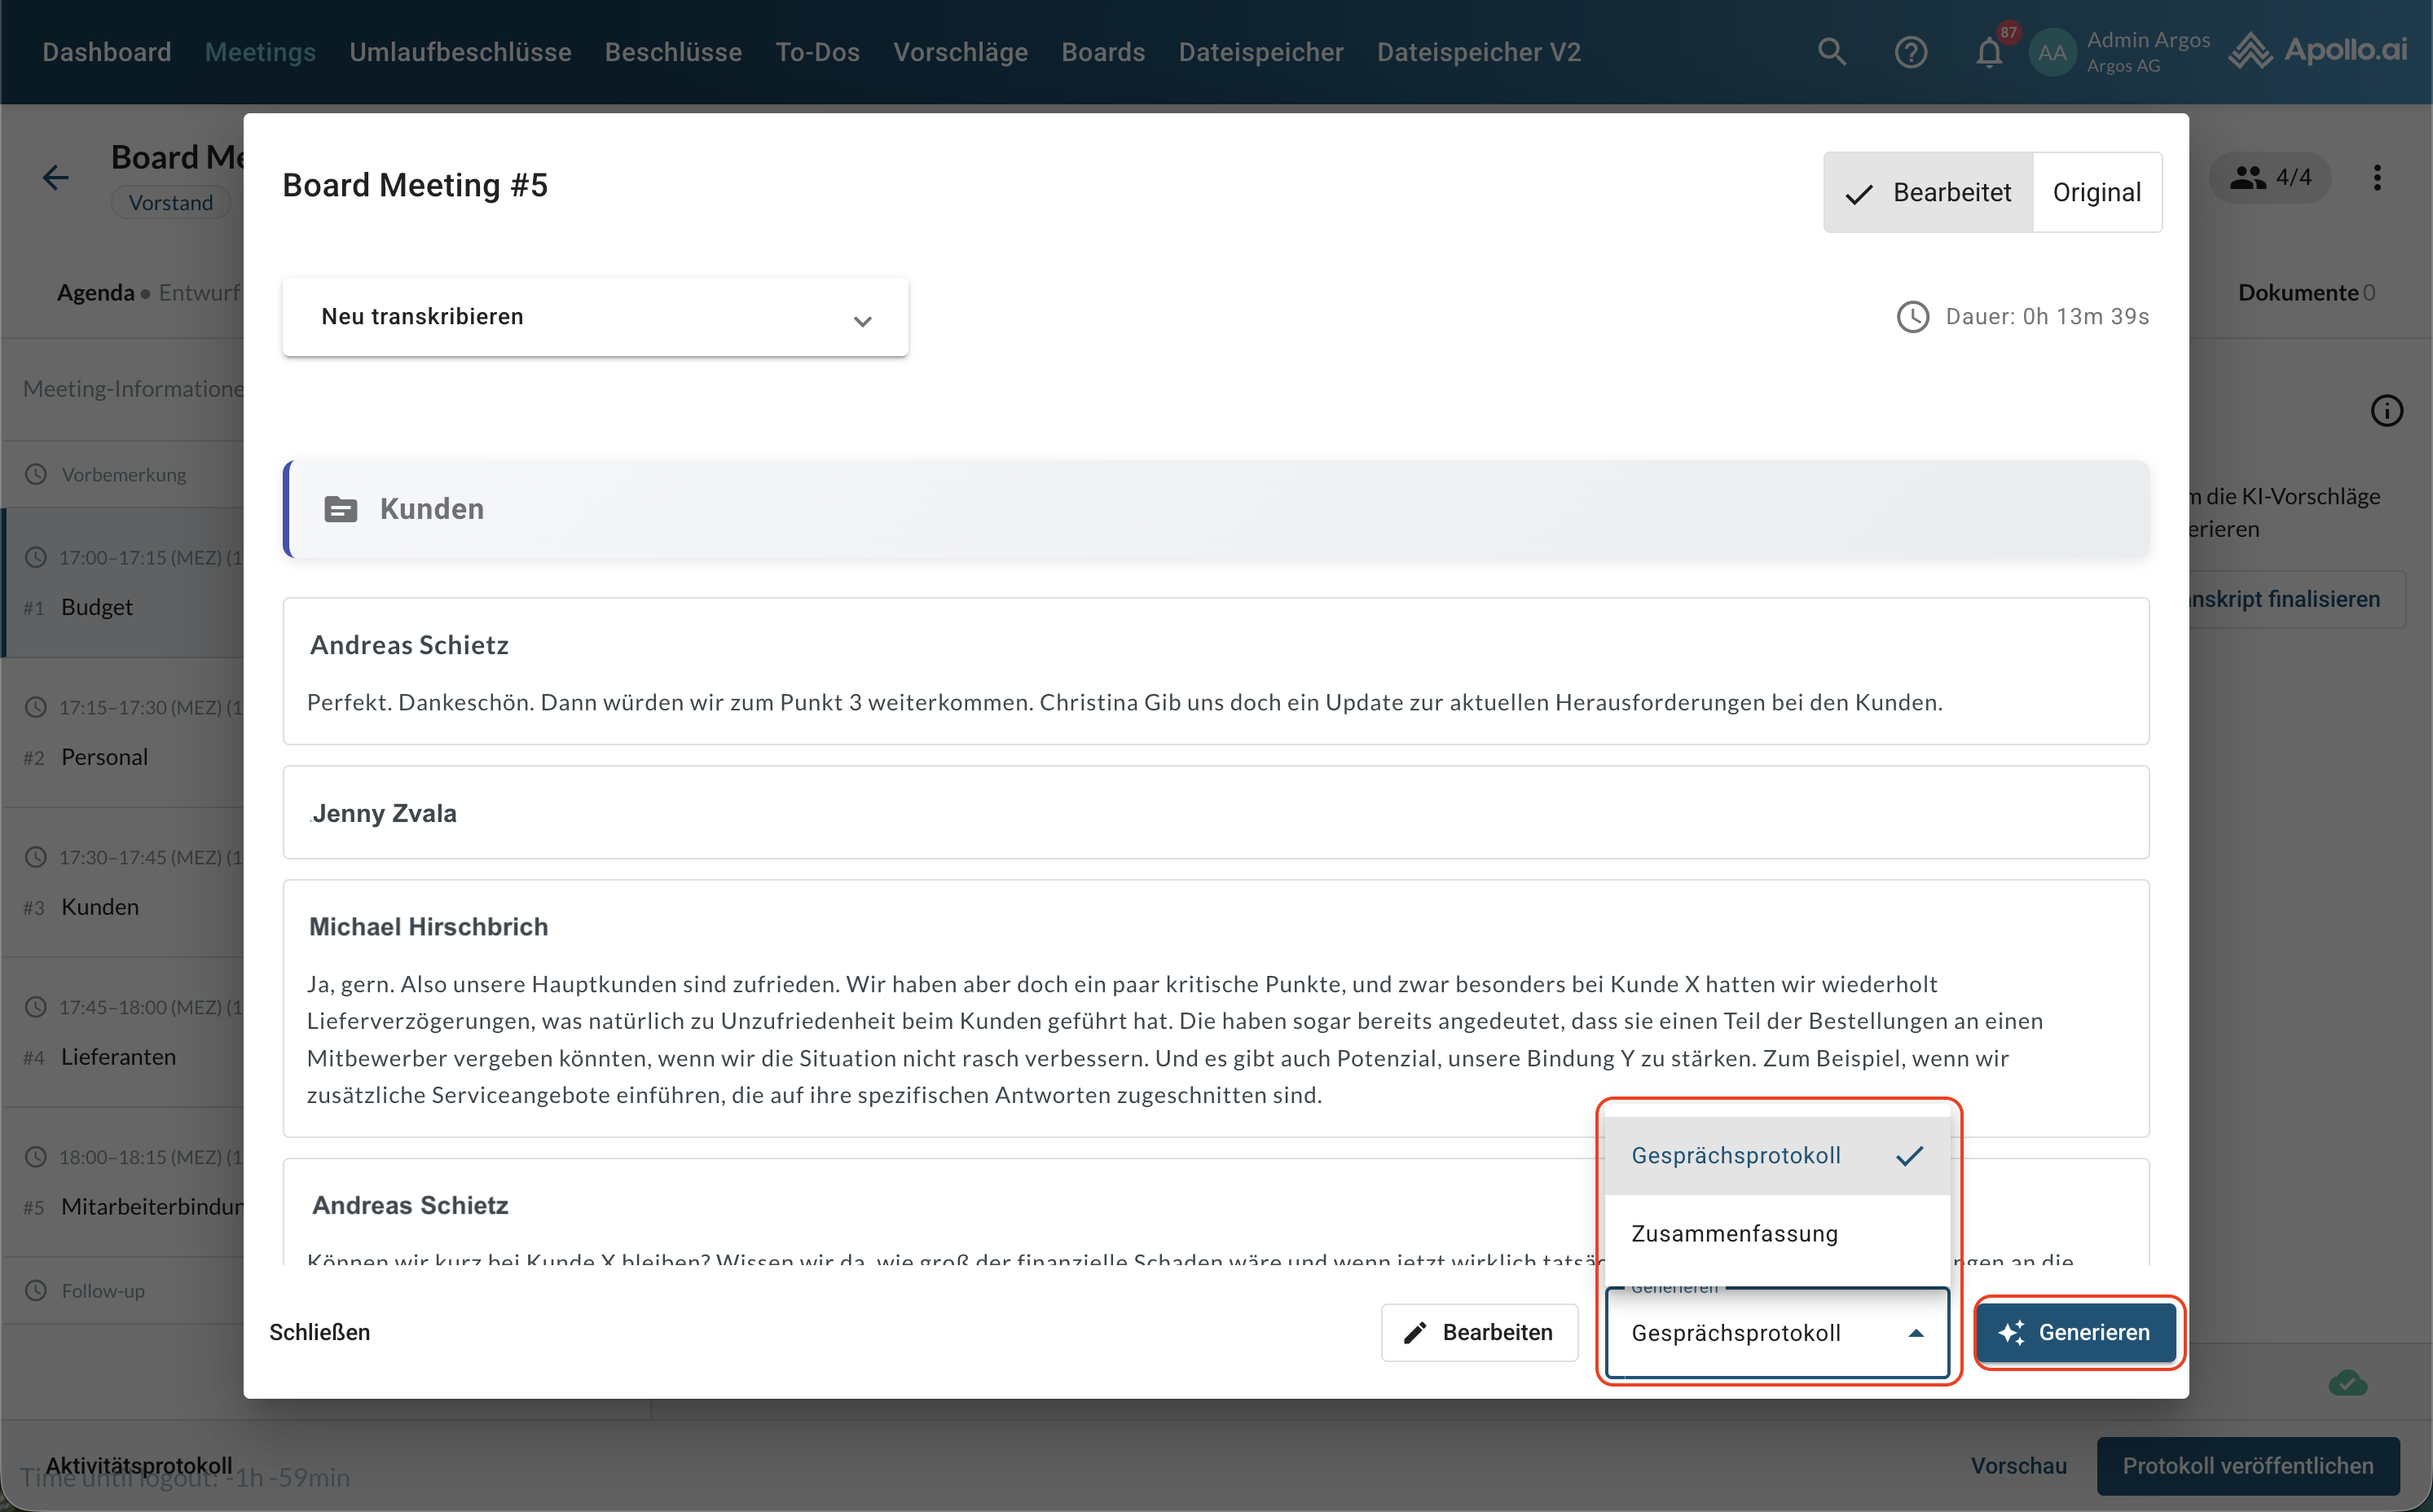Switch to Original transcript view
This screenshot has width=2433, height=1512.
(x=2096, y=192)
